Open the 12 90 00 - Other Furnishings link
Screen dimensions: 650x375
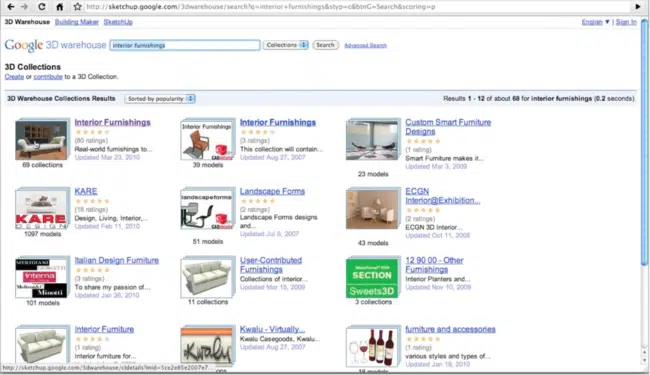(x=434, y=265)
